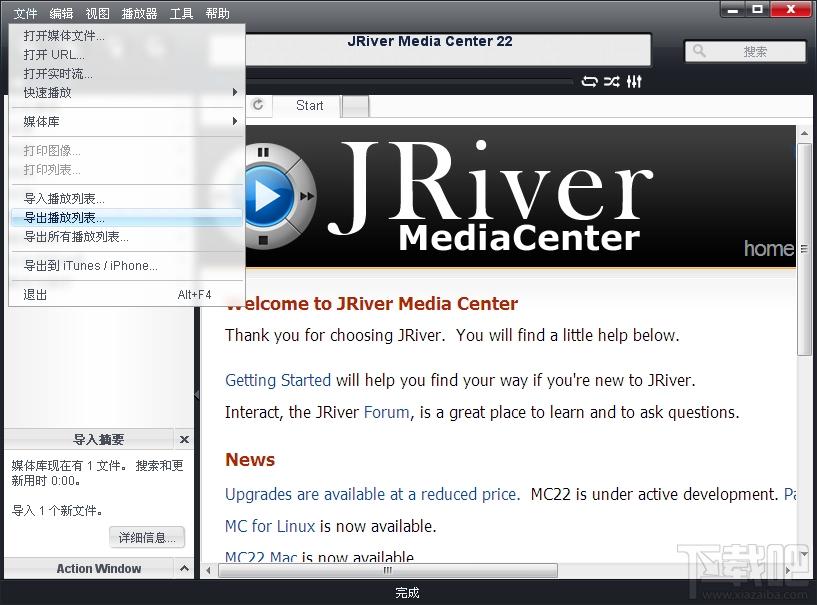The height and width of the screenshot is (605, 817).
Task: Select 退出 in the file menu
Action: [127, 295]
